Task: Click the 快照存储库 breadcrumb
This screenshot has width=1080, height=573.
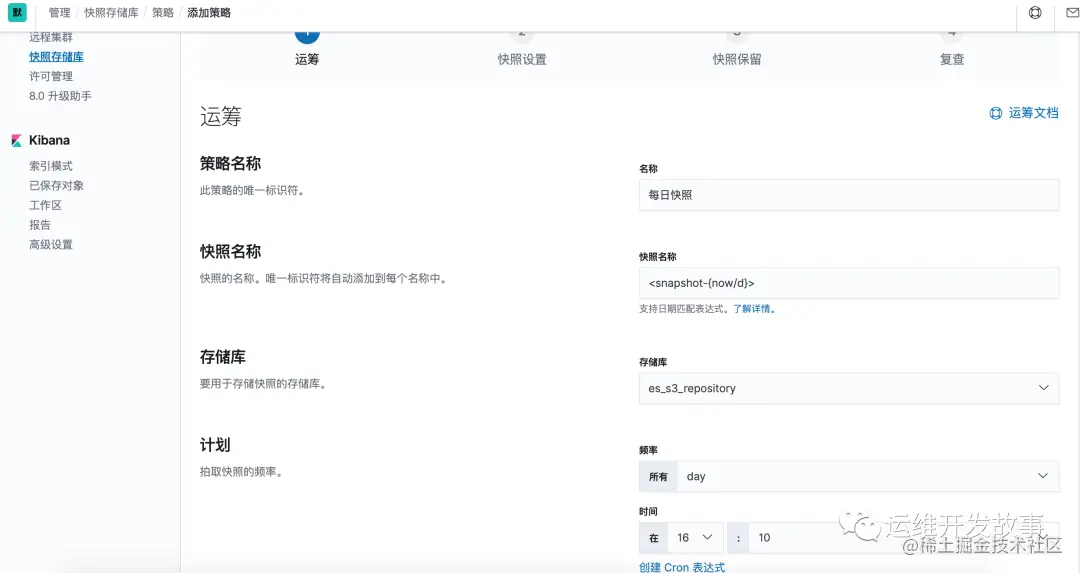Action: (111, 12)
